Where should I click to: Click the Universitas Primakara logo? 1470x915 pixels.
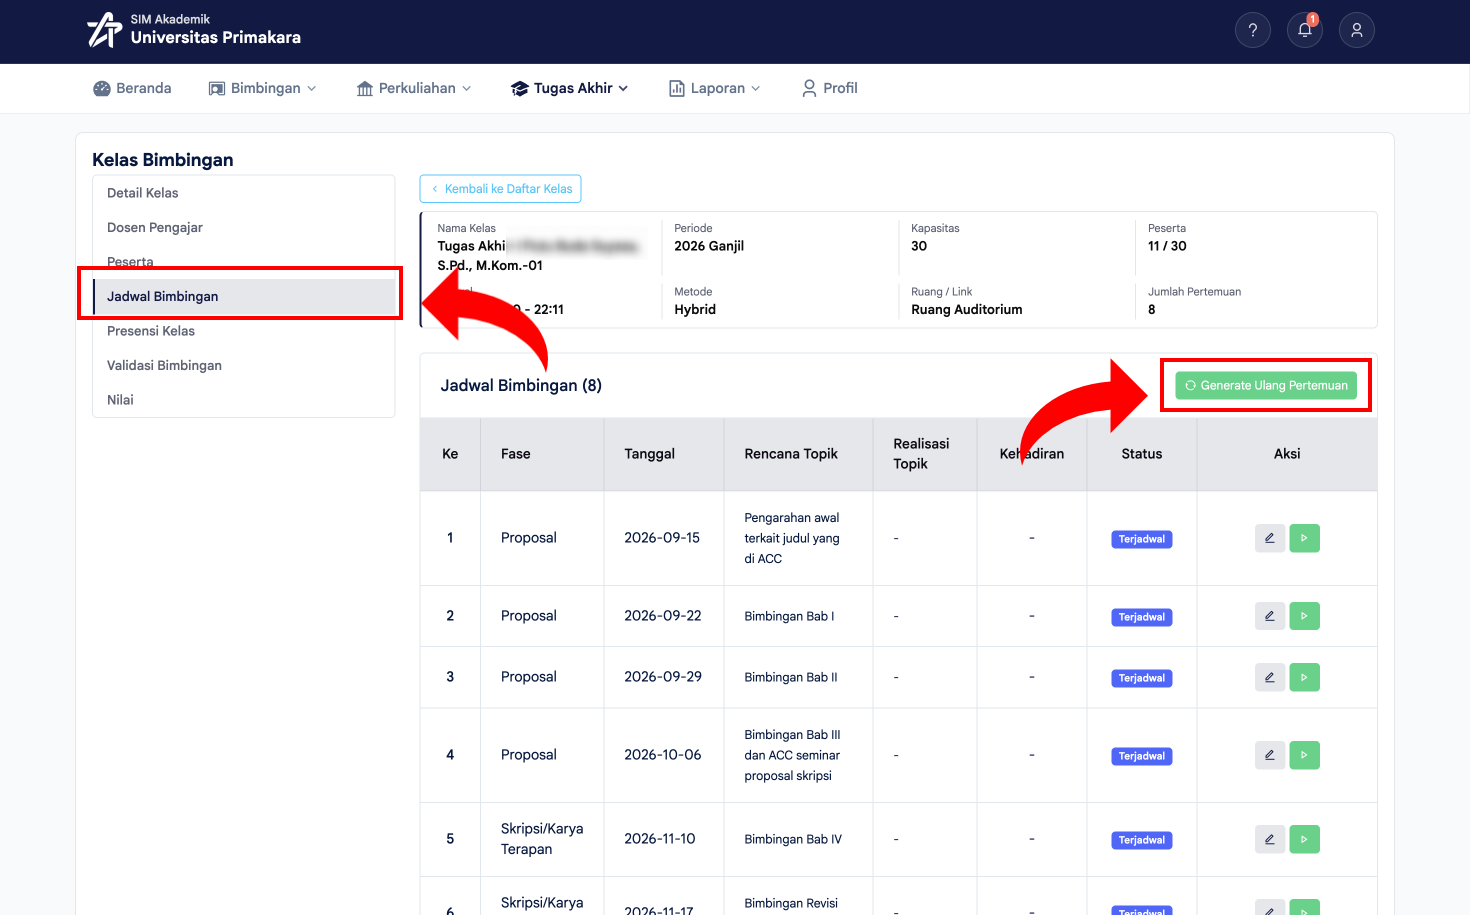[194, 30]
